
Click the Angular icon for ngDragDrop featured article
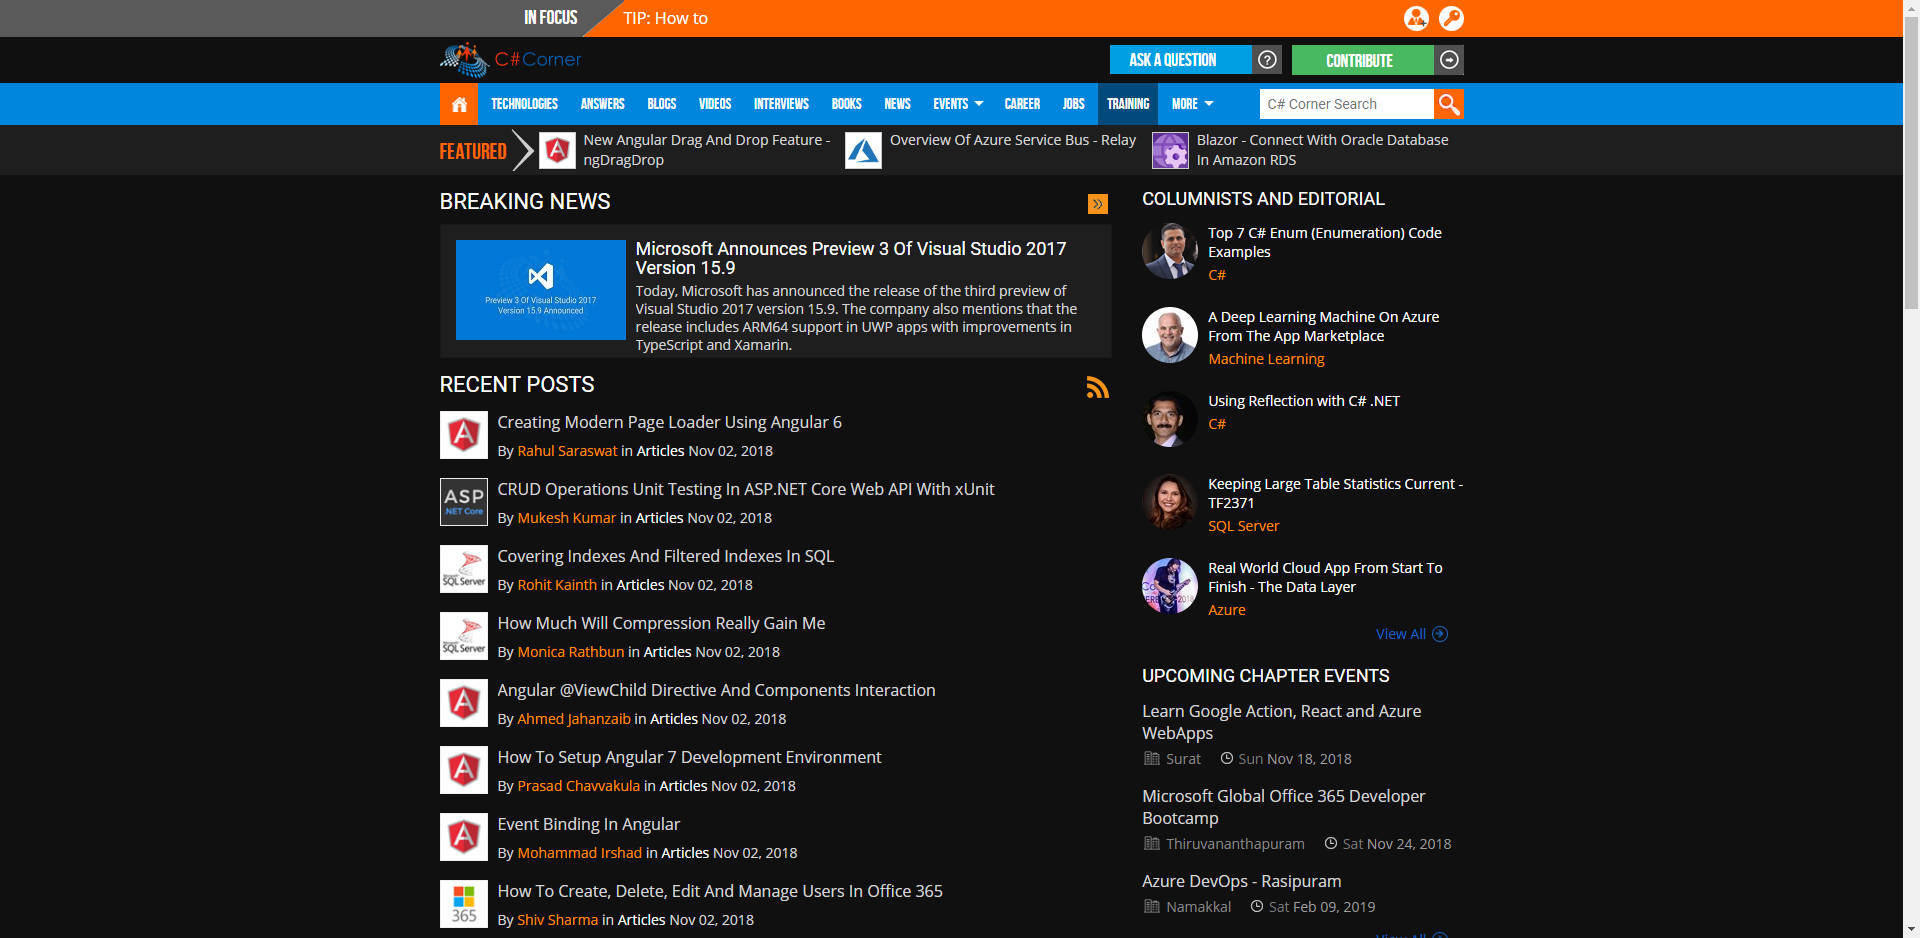[x=557, y=151]
